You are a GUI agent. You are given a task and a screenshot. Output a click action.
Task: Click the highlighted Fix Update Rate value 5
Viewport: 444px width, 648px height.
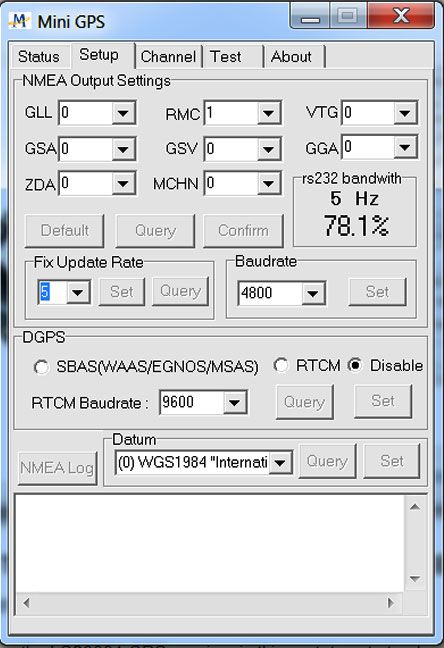[x=45, y=292]
